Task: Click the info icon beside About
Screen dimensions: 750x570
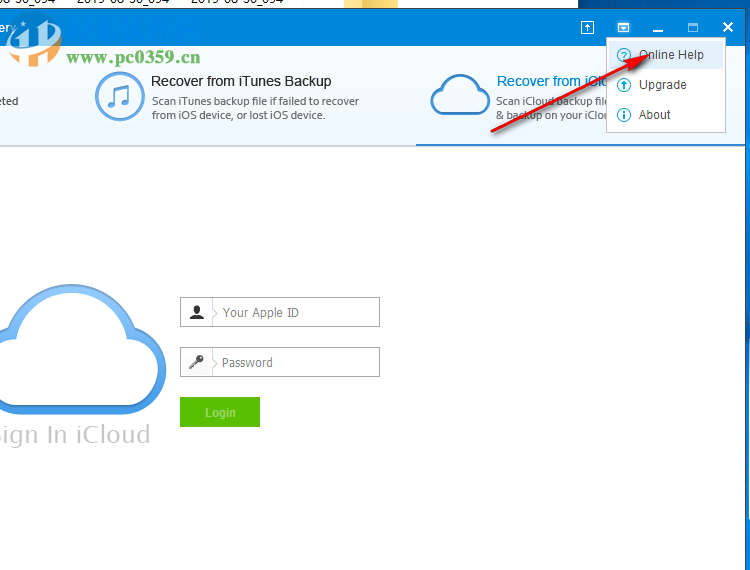Action: tap(623, 115)
